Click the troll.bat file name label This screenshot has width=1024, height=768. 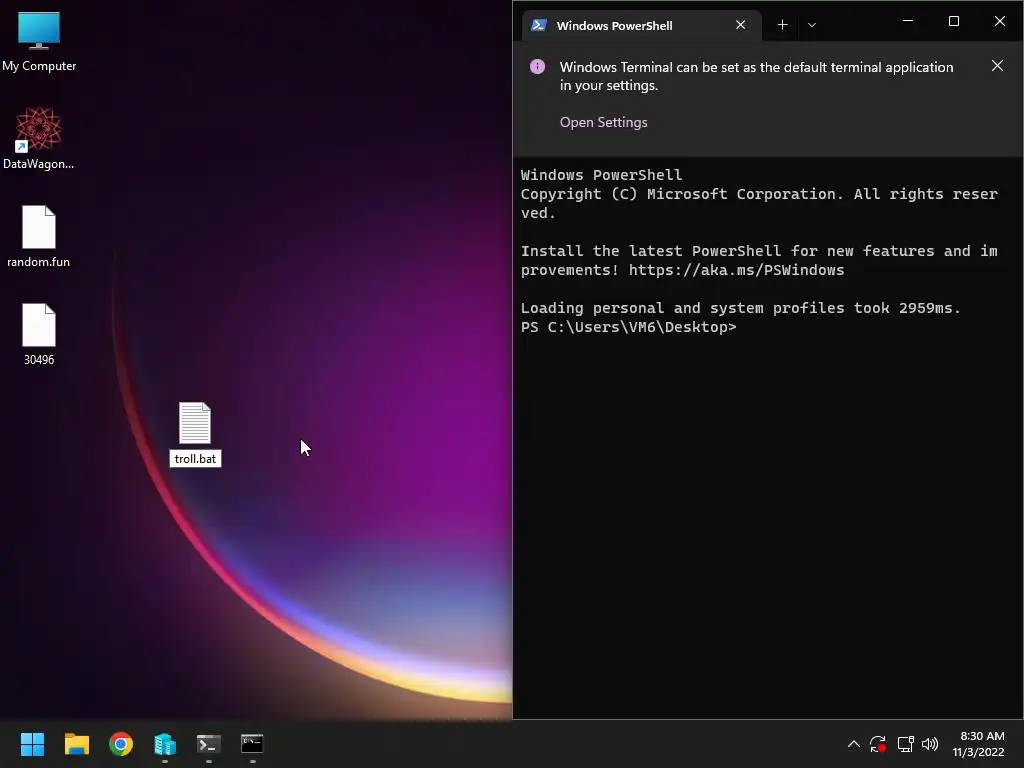coord(195,459)
